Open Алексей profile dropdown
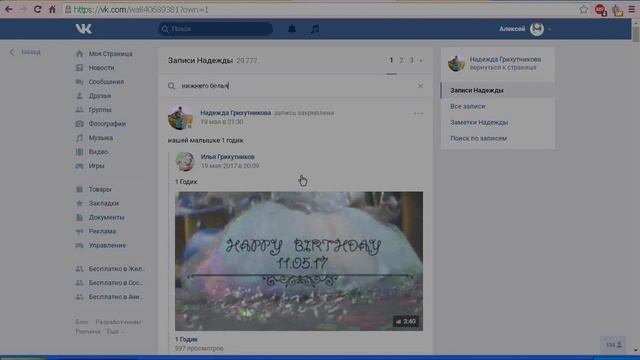Viewport: 640px width, 360px height. pos(525,29)
